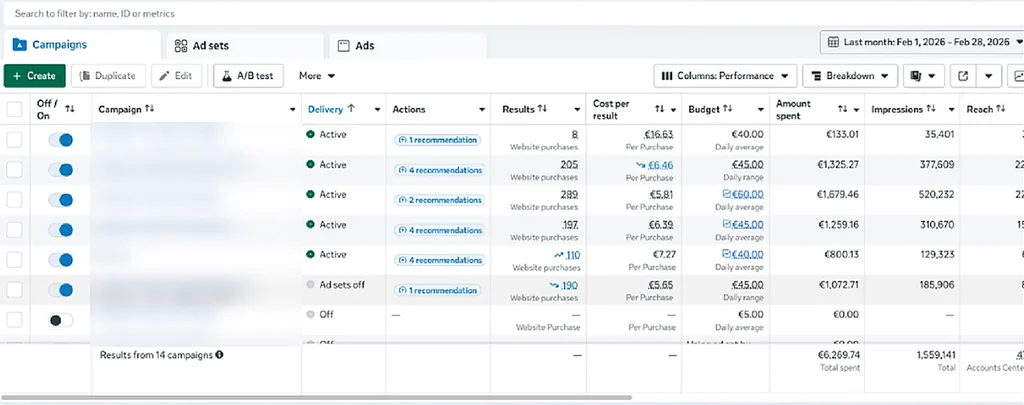Click the Ad sets grid icon
The image size is (1024, 405).
pos(181,46)
